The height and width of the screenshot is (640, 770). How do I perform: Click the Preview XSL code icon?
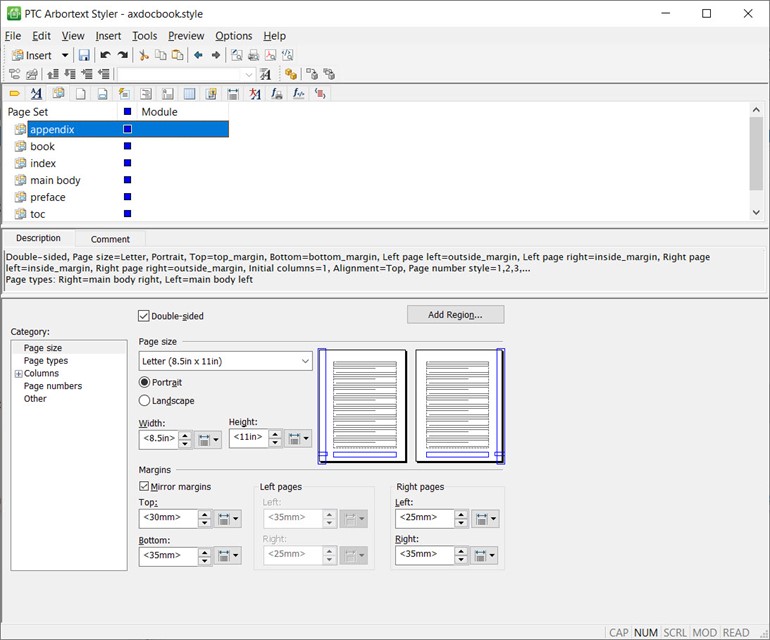tap(288, 55)
